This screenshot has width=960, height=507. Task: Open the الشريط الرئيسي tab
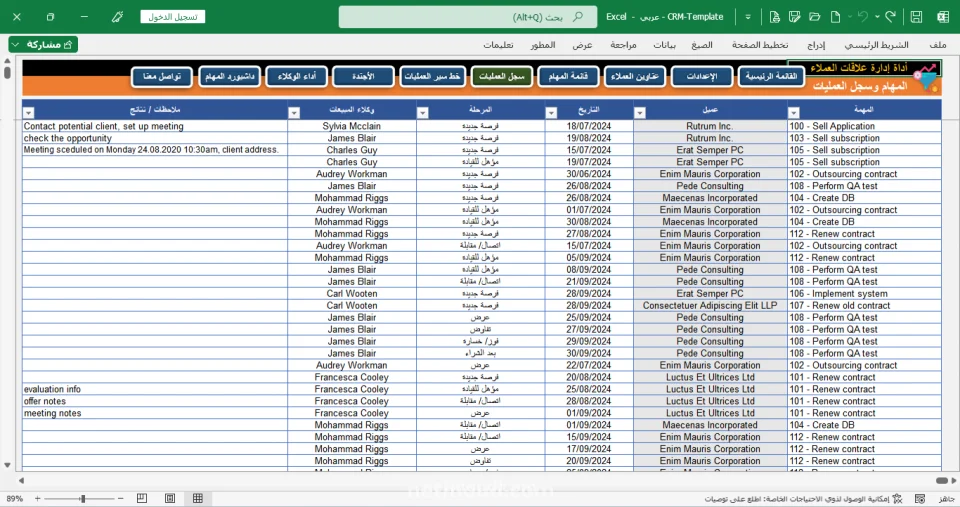click(876, 45)
